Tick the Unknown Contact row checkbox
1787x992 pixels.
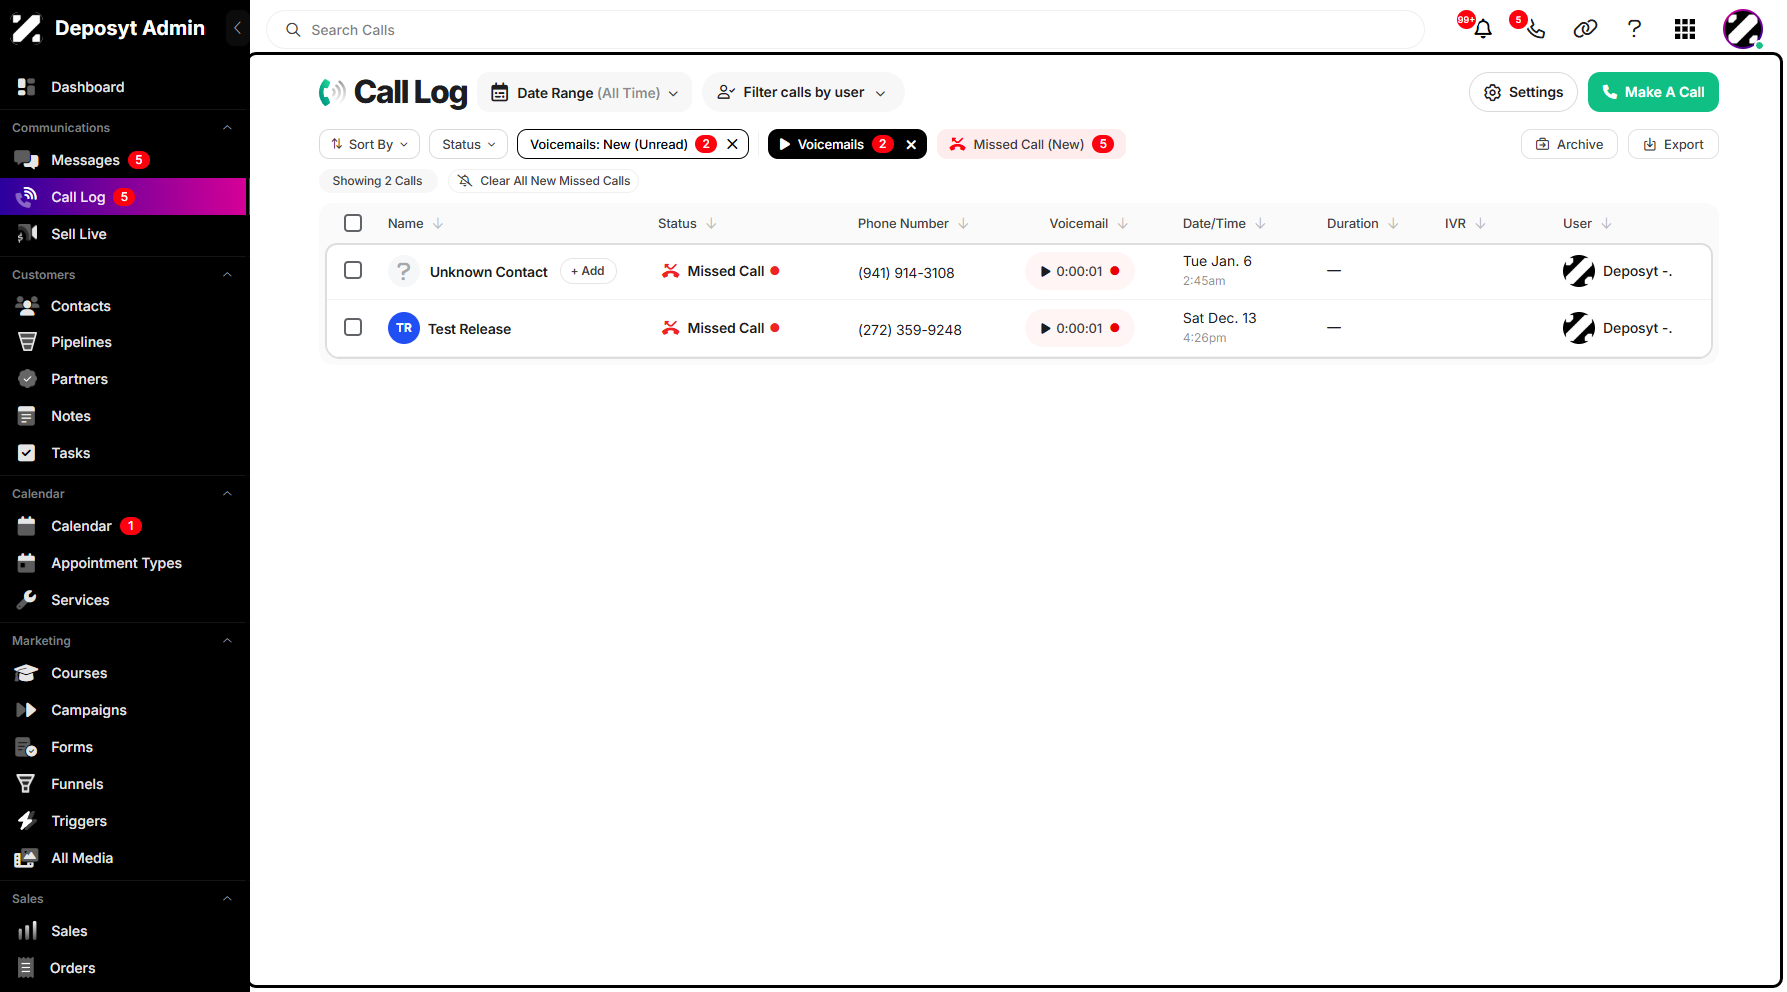[x=353, y=270]
